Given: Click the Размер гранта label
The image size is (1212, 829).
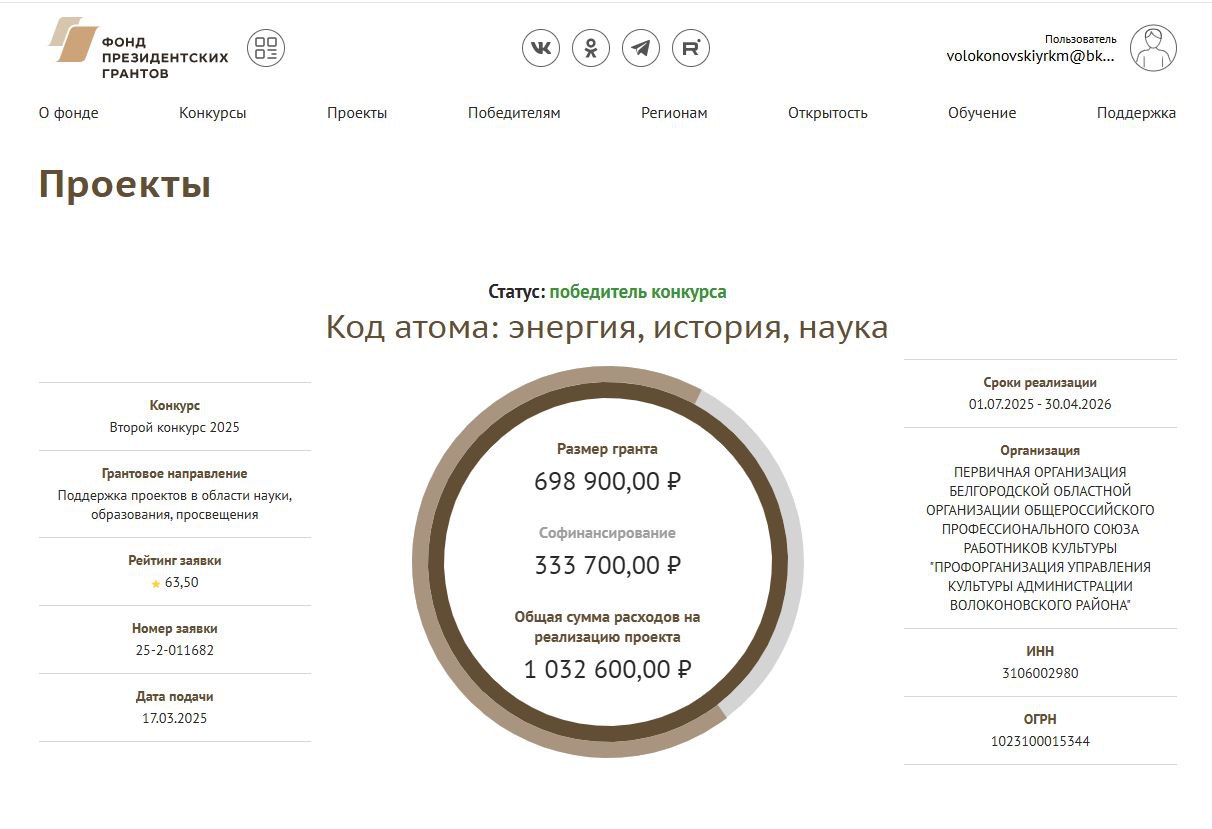Looking at the screenshot, I should click(x=608, y=449).
